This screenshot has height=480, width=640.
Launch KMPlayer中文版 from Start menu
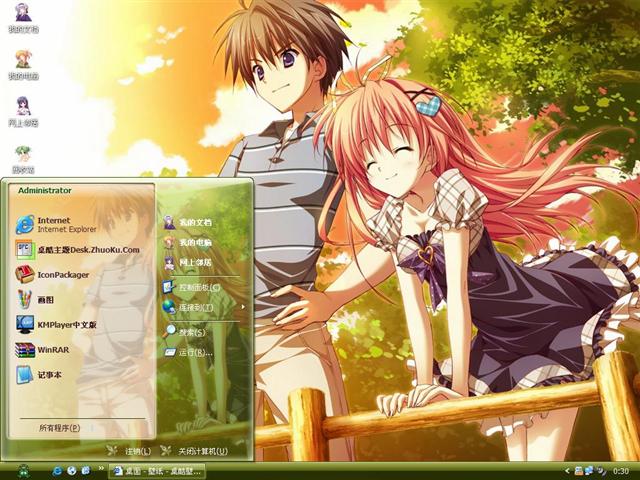click(56, 324)
